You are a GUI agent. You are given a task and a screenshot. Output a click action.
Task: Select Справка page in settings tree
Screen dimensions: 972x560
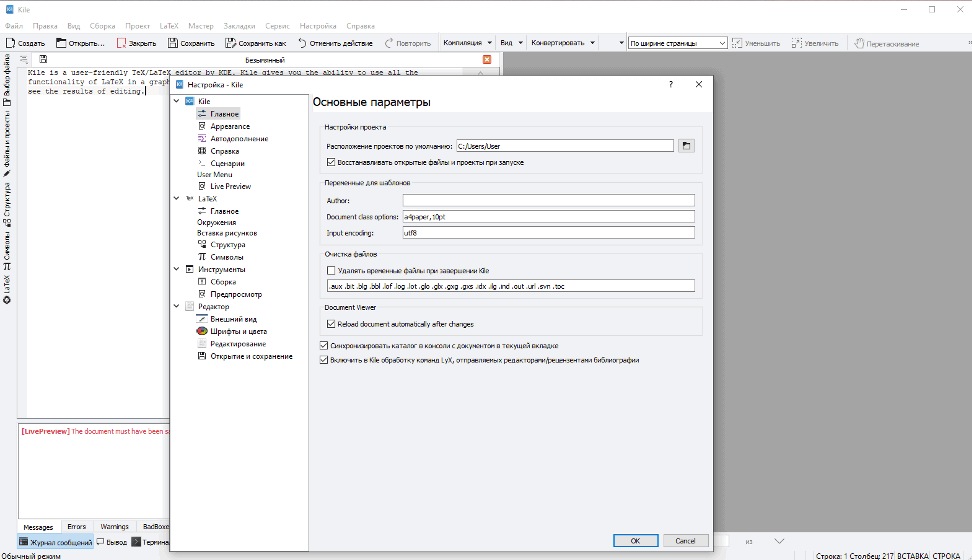[x=224, y=151]
